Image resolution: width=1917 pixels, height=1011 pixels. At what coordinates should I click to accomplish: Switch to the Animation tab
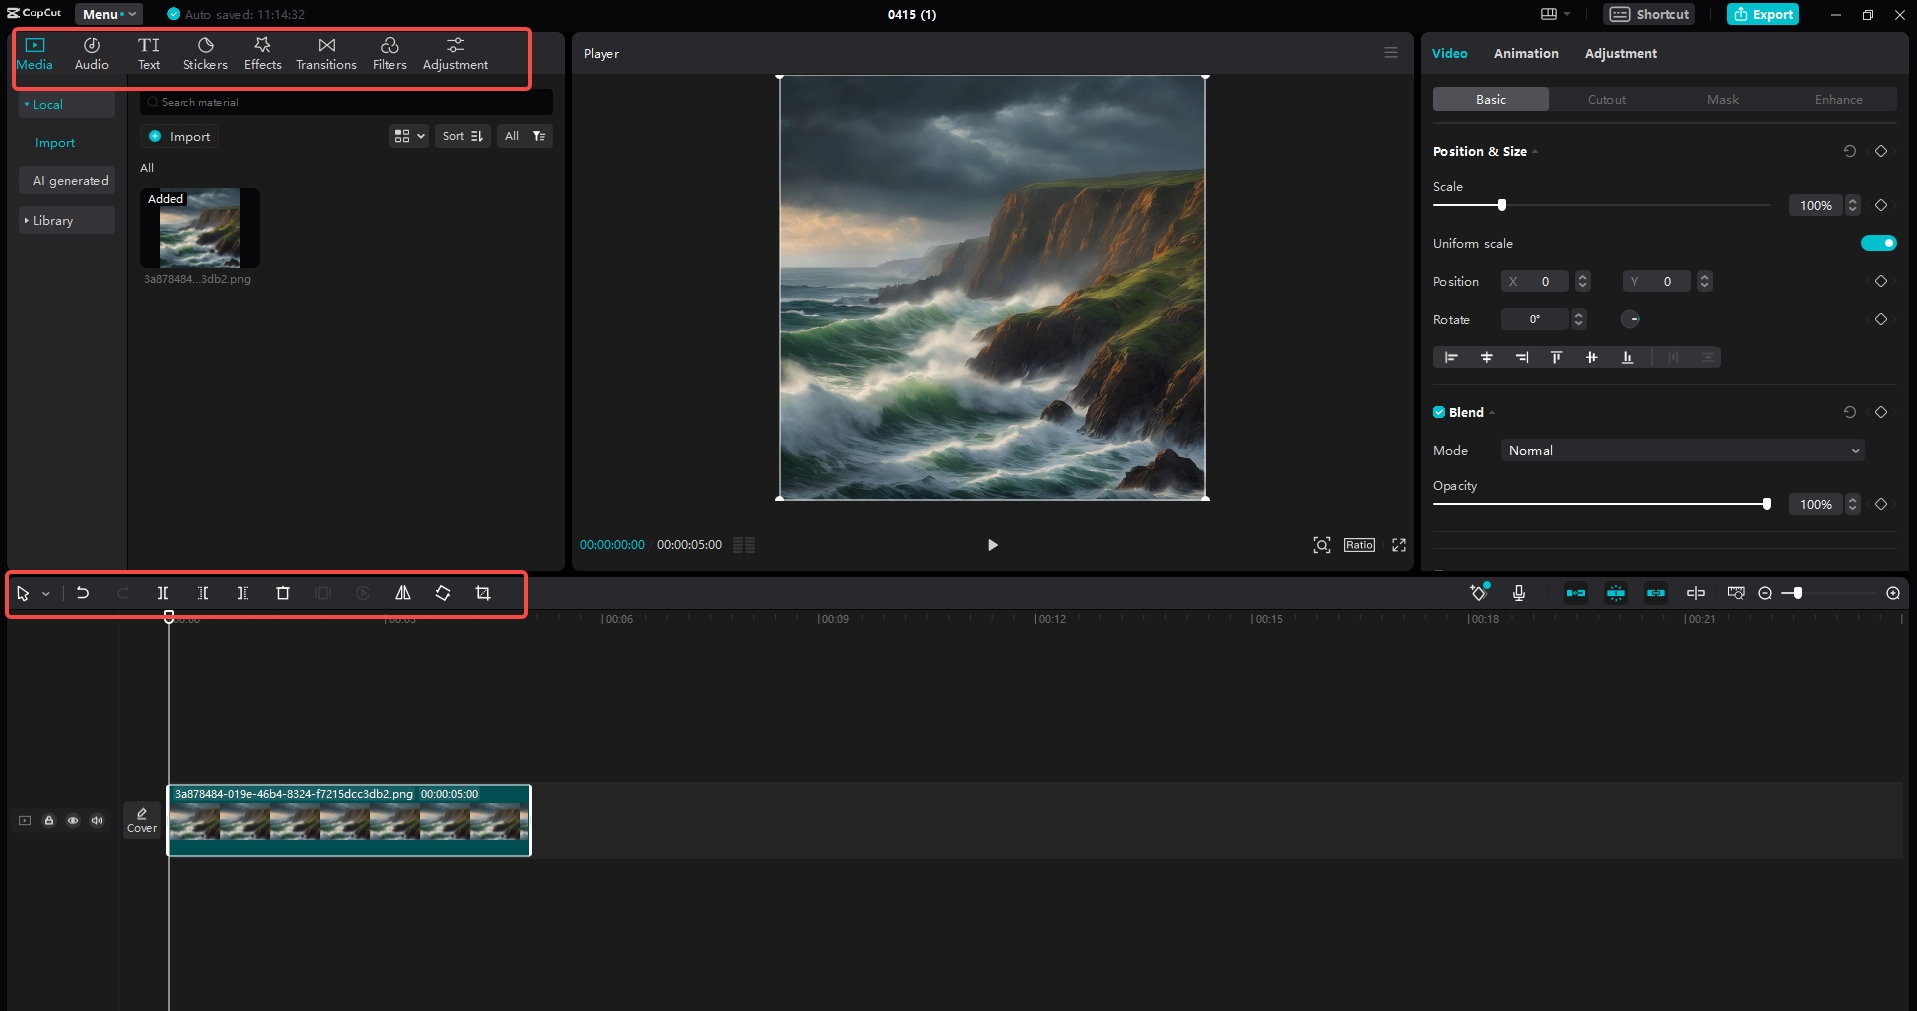tap(1525, 53)
